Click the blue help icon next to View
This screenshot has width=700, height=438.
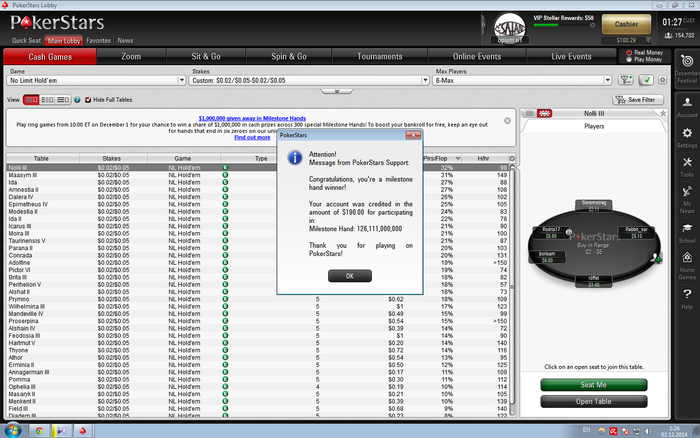77,100
